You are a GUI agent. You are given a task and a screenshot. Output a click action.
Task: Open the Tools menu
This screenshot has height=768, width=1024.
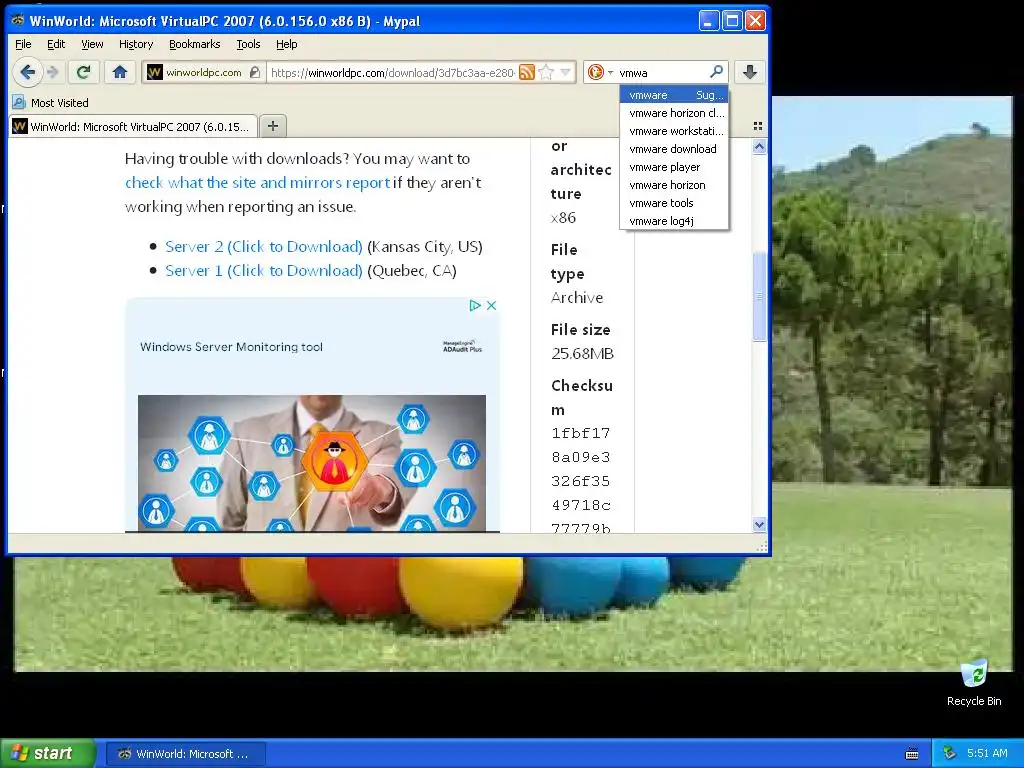point(248,44)
